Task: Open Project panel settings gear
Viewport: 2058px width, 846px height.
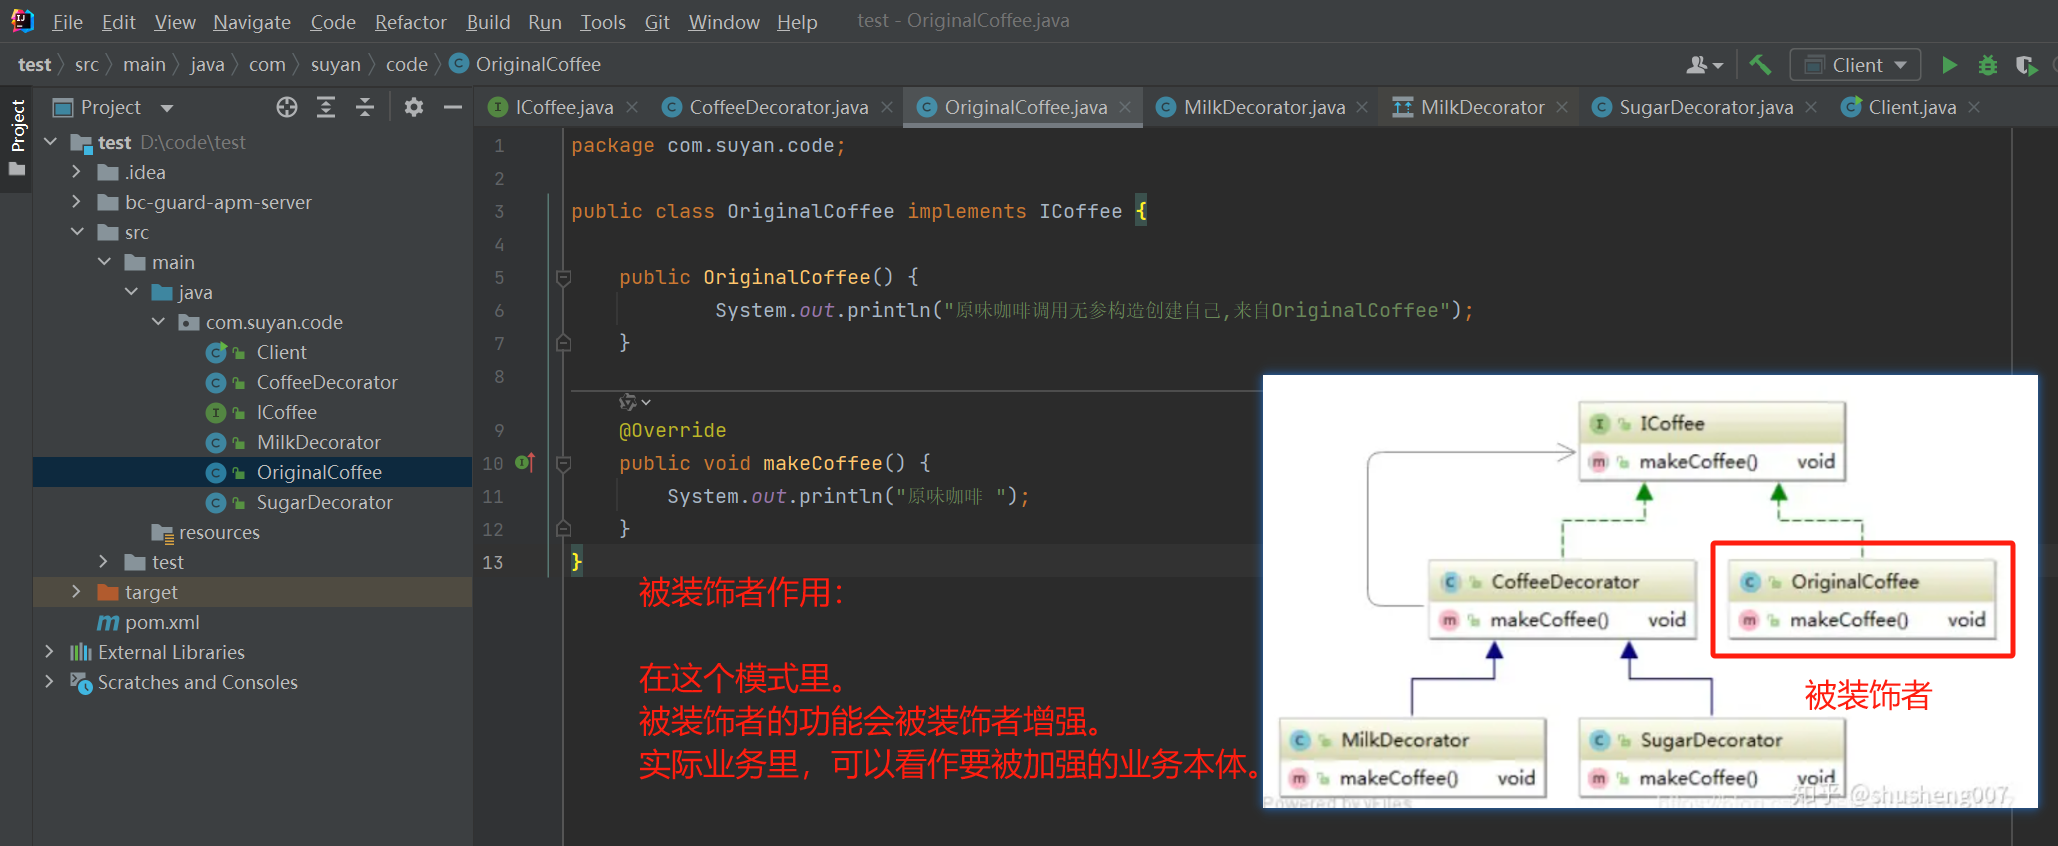Action: click(414, 107)
